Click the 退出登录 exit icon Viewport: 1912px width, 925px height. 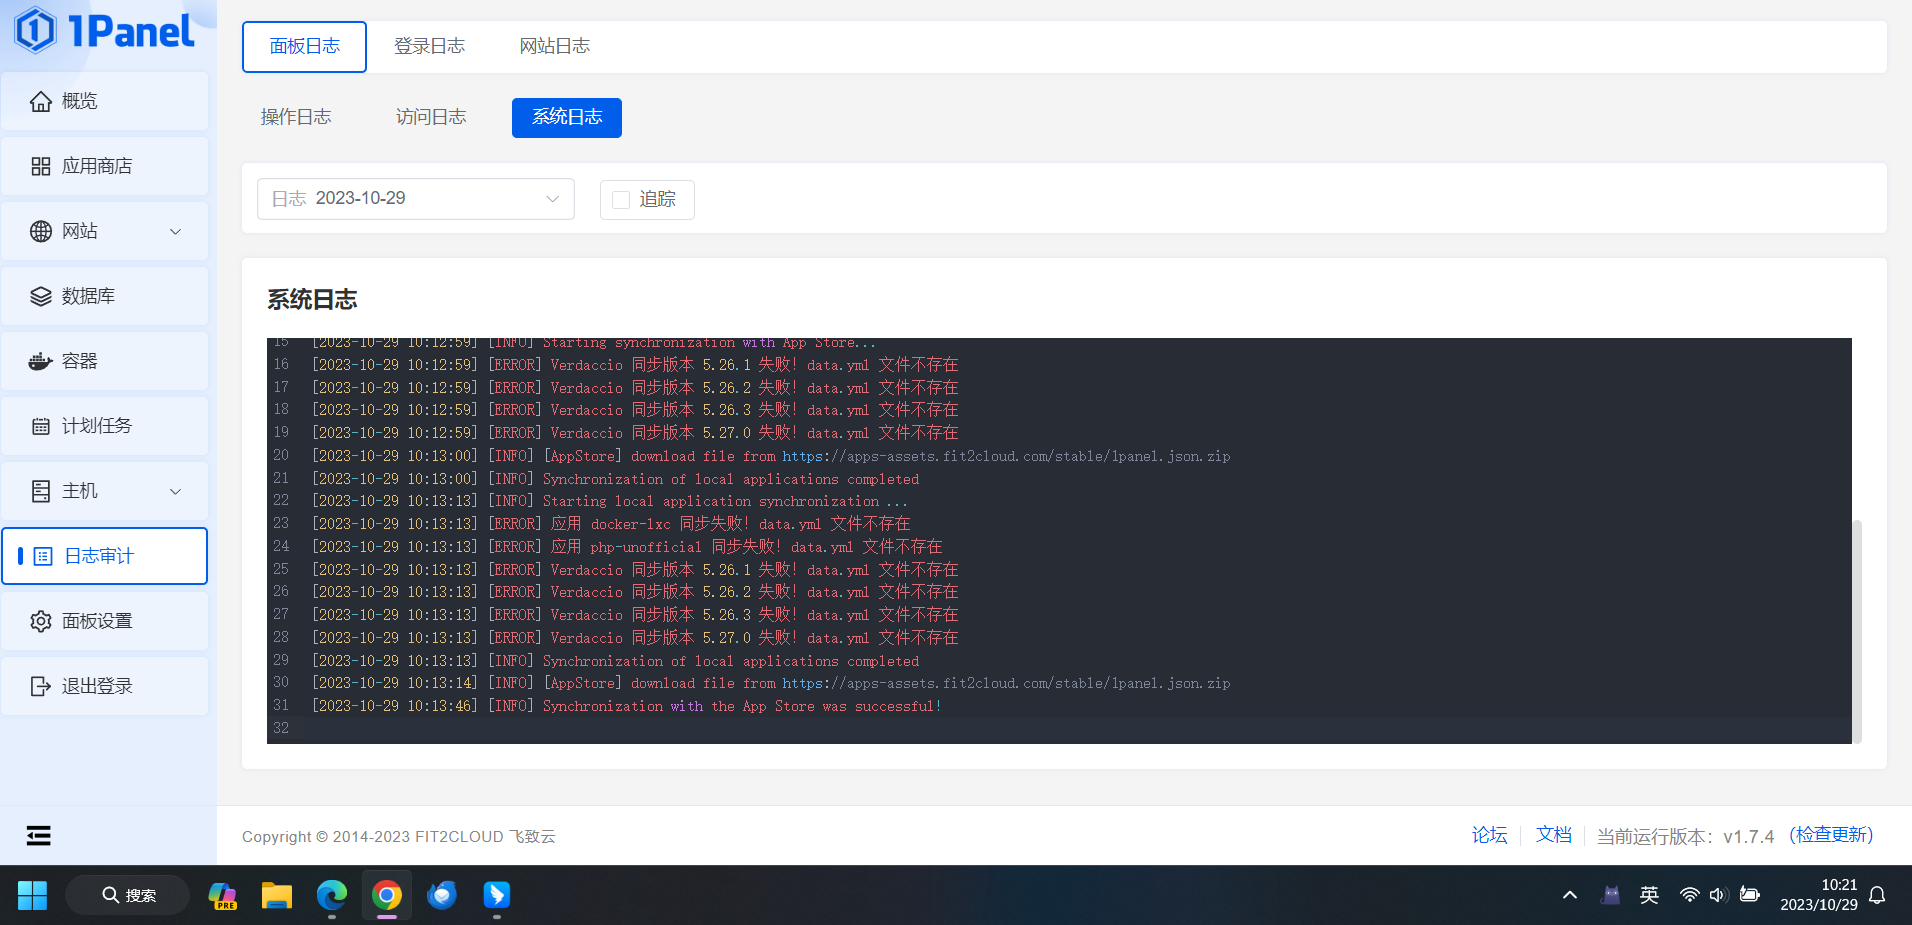[41, 686]
